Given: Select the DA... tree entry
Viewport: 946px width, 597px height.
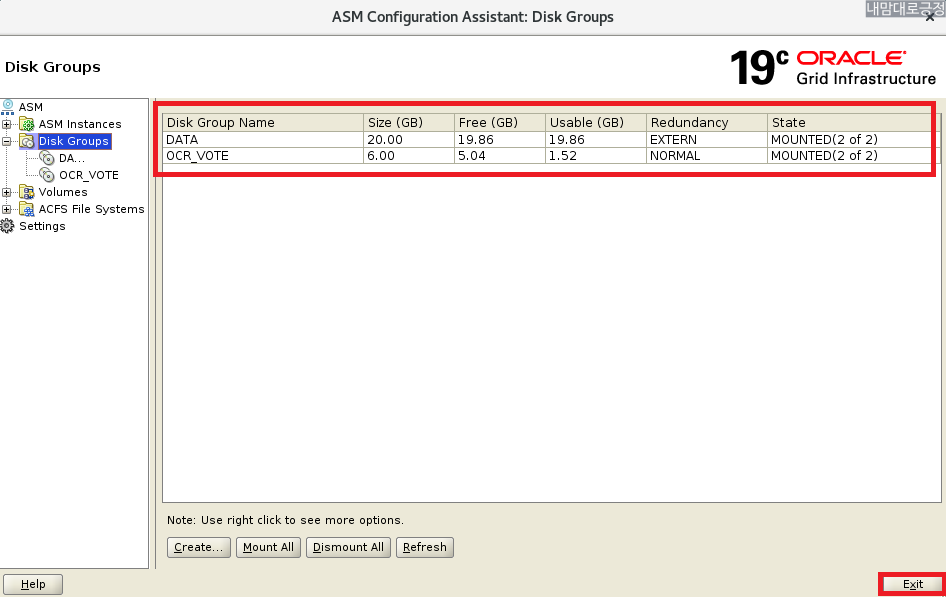Looking at the screenshot, I should [72, 159].
